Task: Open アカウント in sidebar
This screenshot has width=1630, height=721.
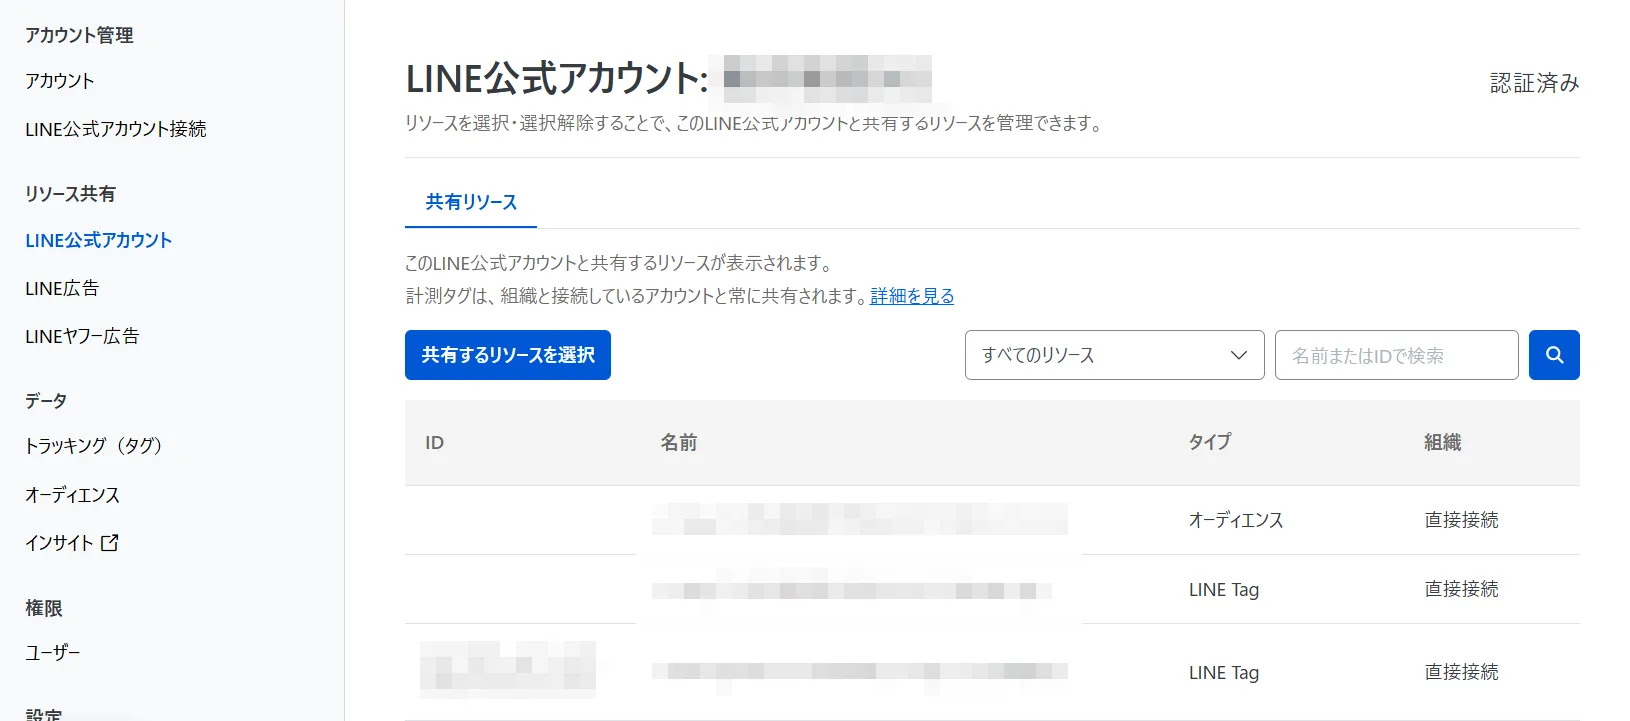Action: 60,81
